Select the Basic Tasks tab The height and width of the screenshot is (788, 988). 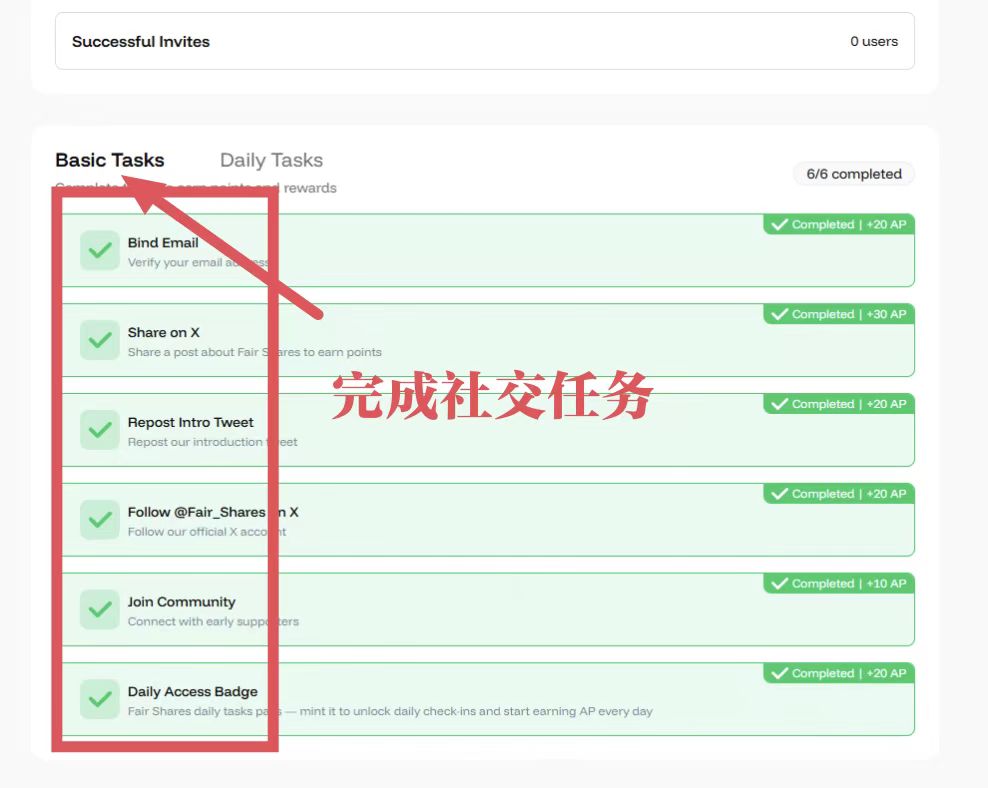point(110,160)
